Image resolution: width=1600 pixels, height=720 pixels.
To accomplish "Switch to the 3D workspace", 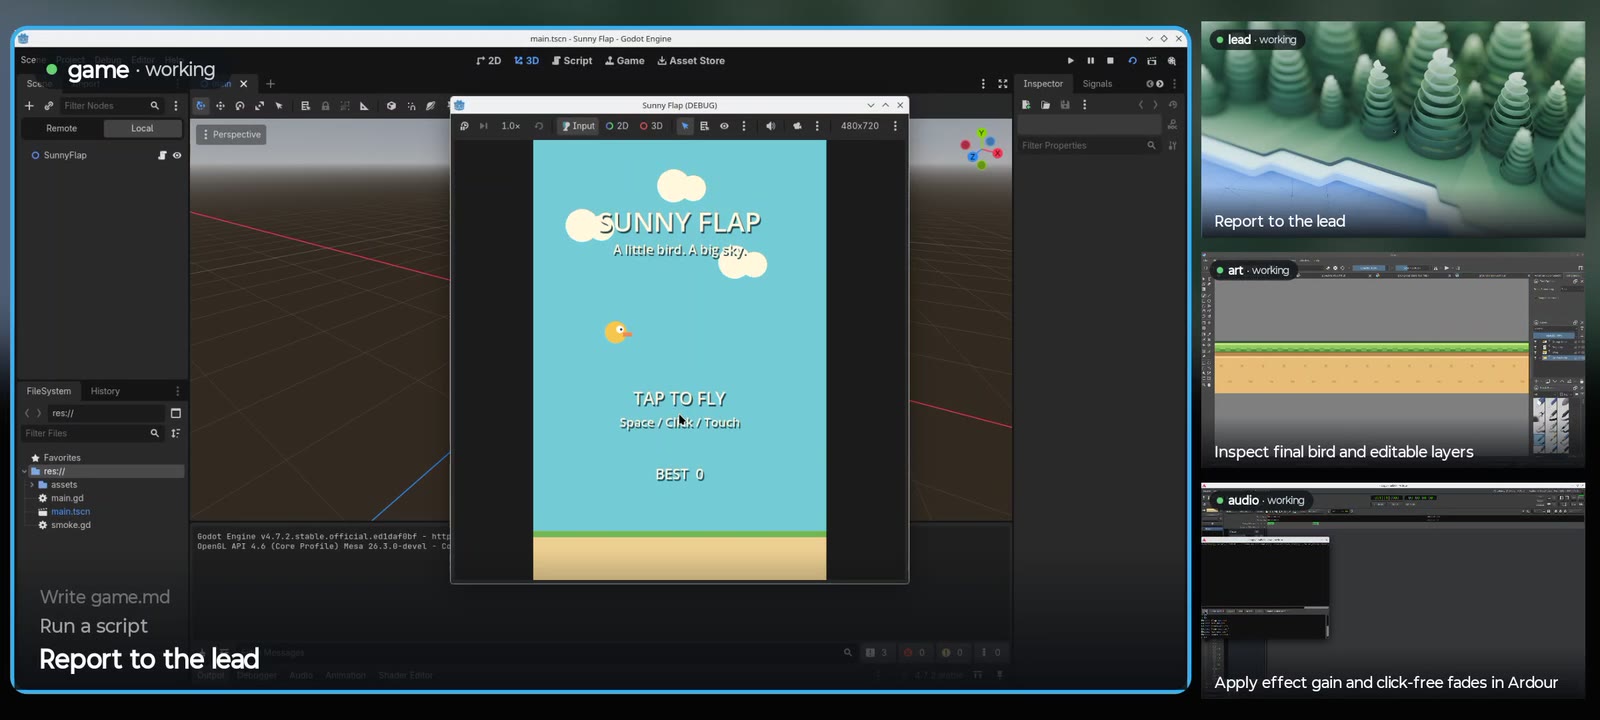I will [x=526, y=61].
